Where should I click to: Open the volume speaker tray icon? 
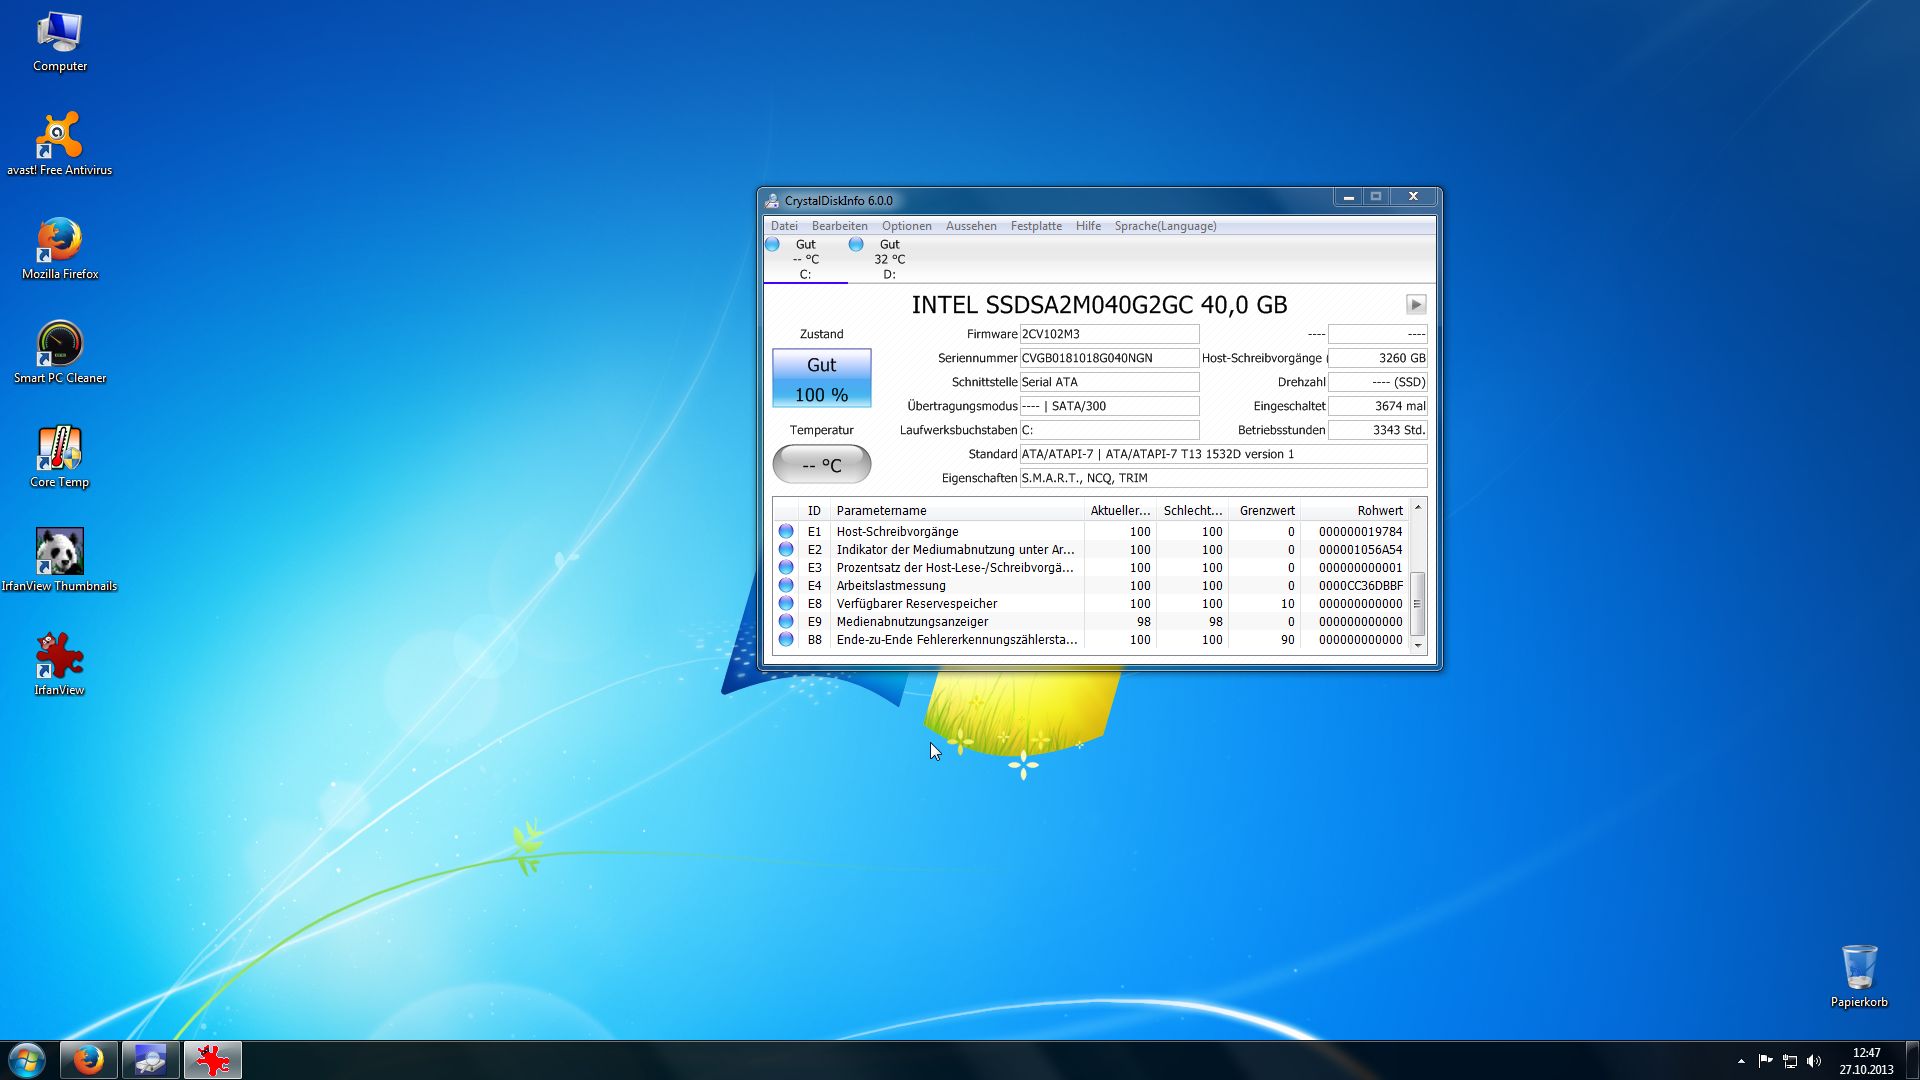[1814, 1061]
